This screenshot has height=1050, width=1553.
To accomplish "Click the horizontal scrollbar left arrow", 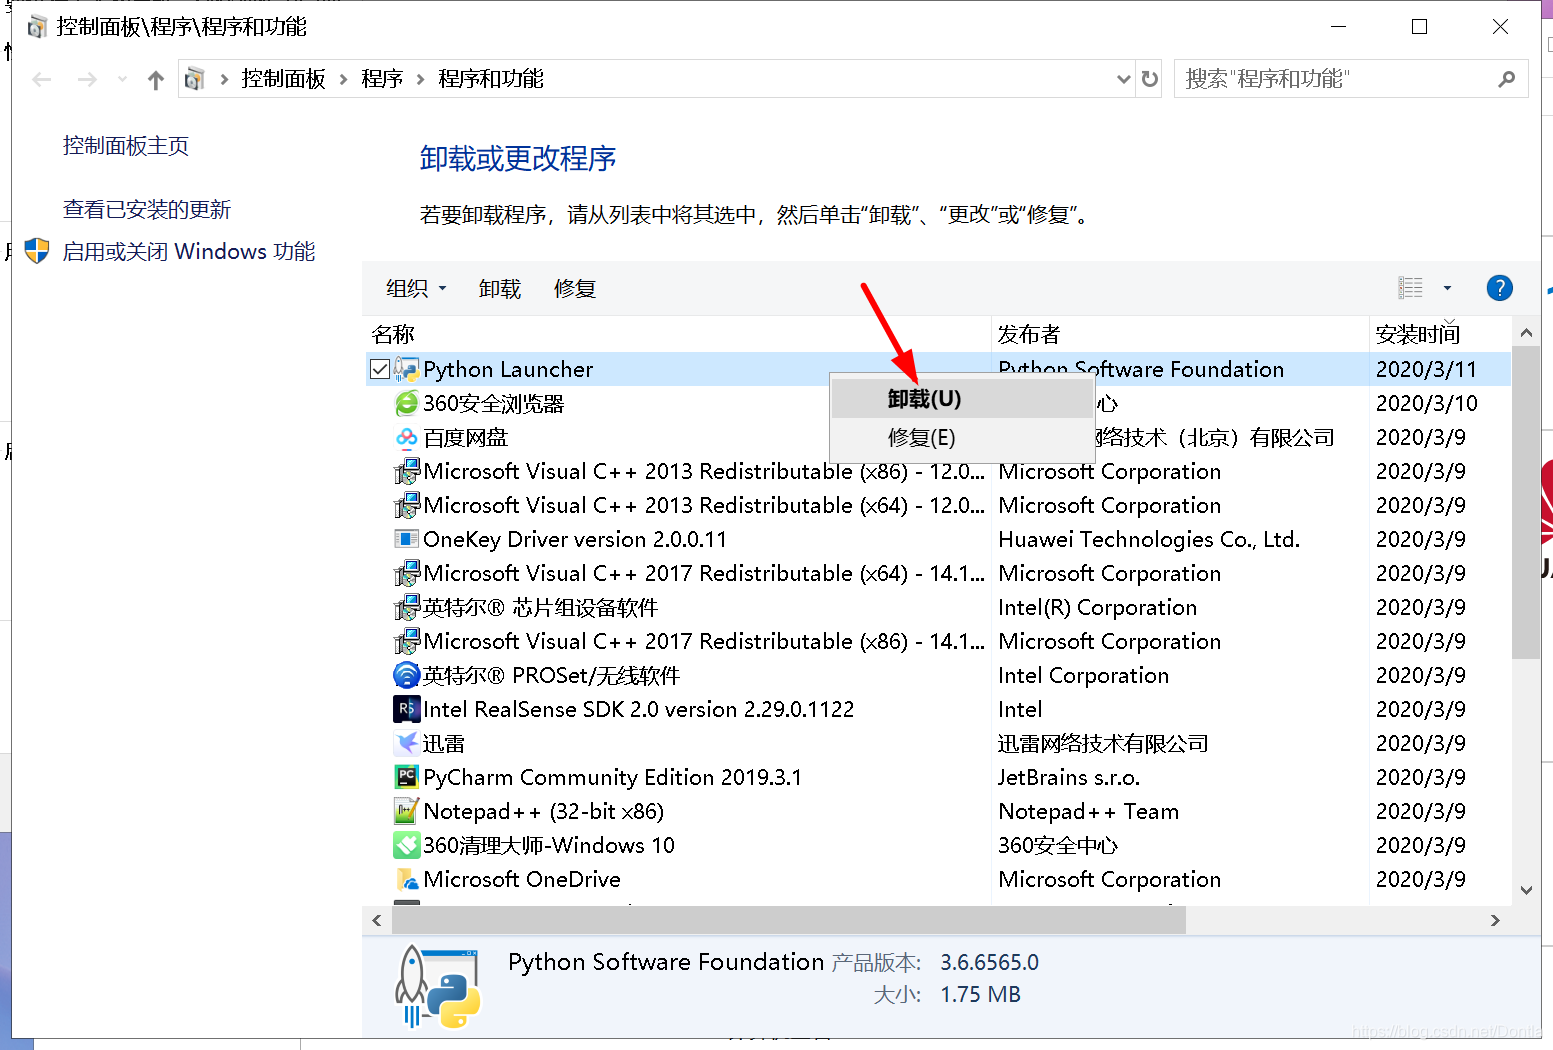I will coord(377,920).
